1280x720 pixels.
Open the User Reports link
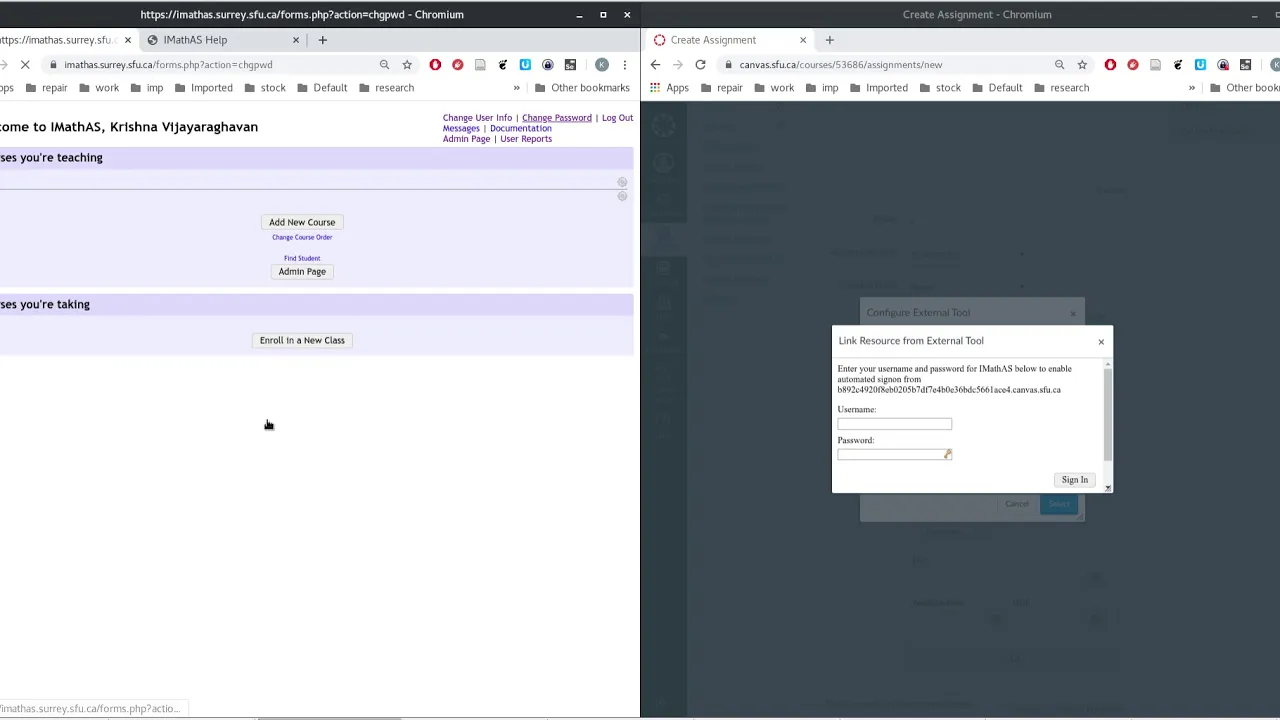(x=526, y=139)
